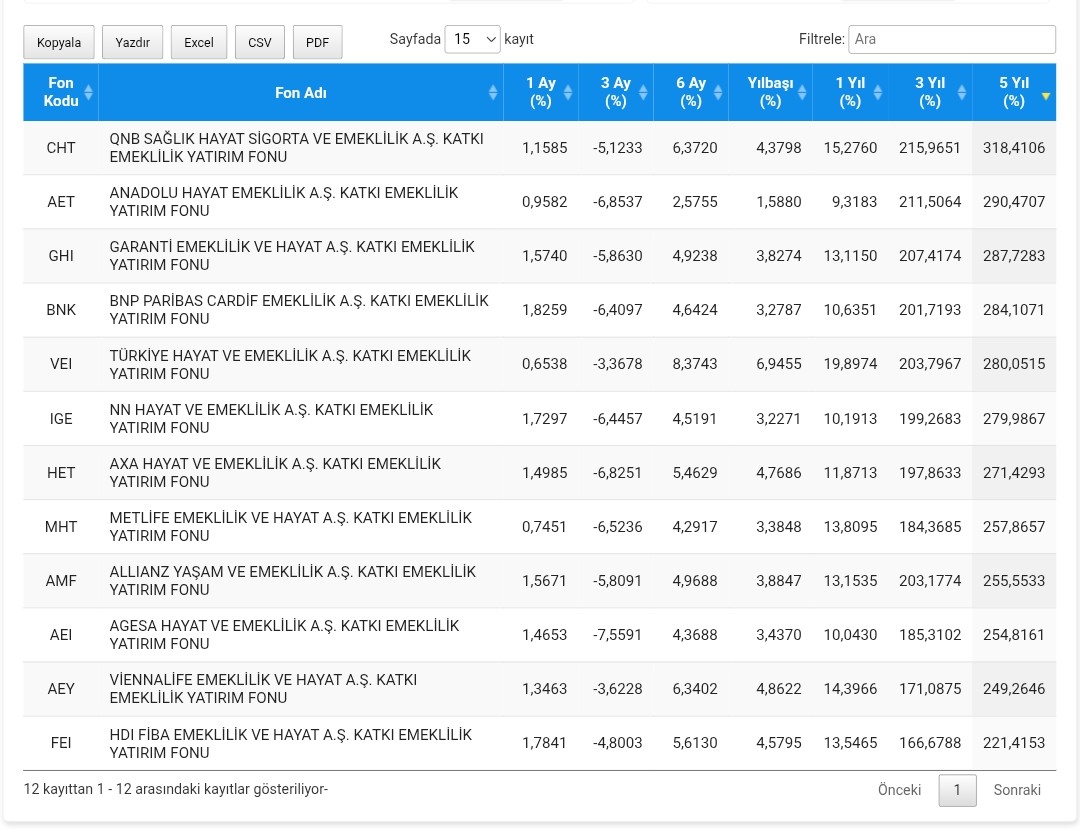Select QNB Sağlık Hayat Sigorta fund name
Viewport: 1080px width, 836px height.
pyautogui.click(x=296, y=148)
